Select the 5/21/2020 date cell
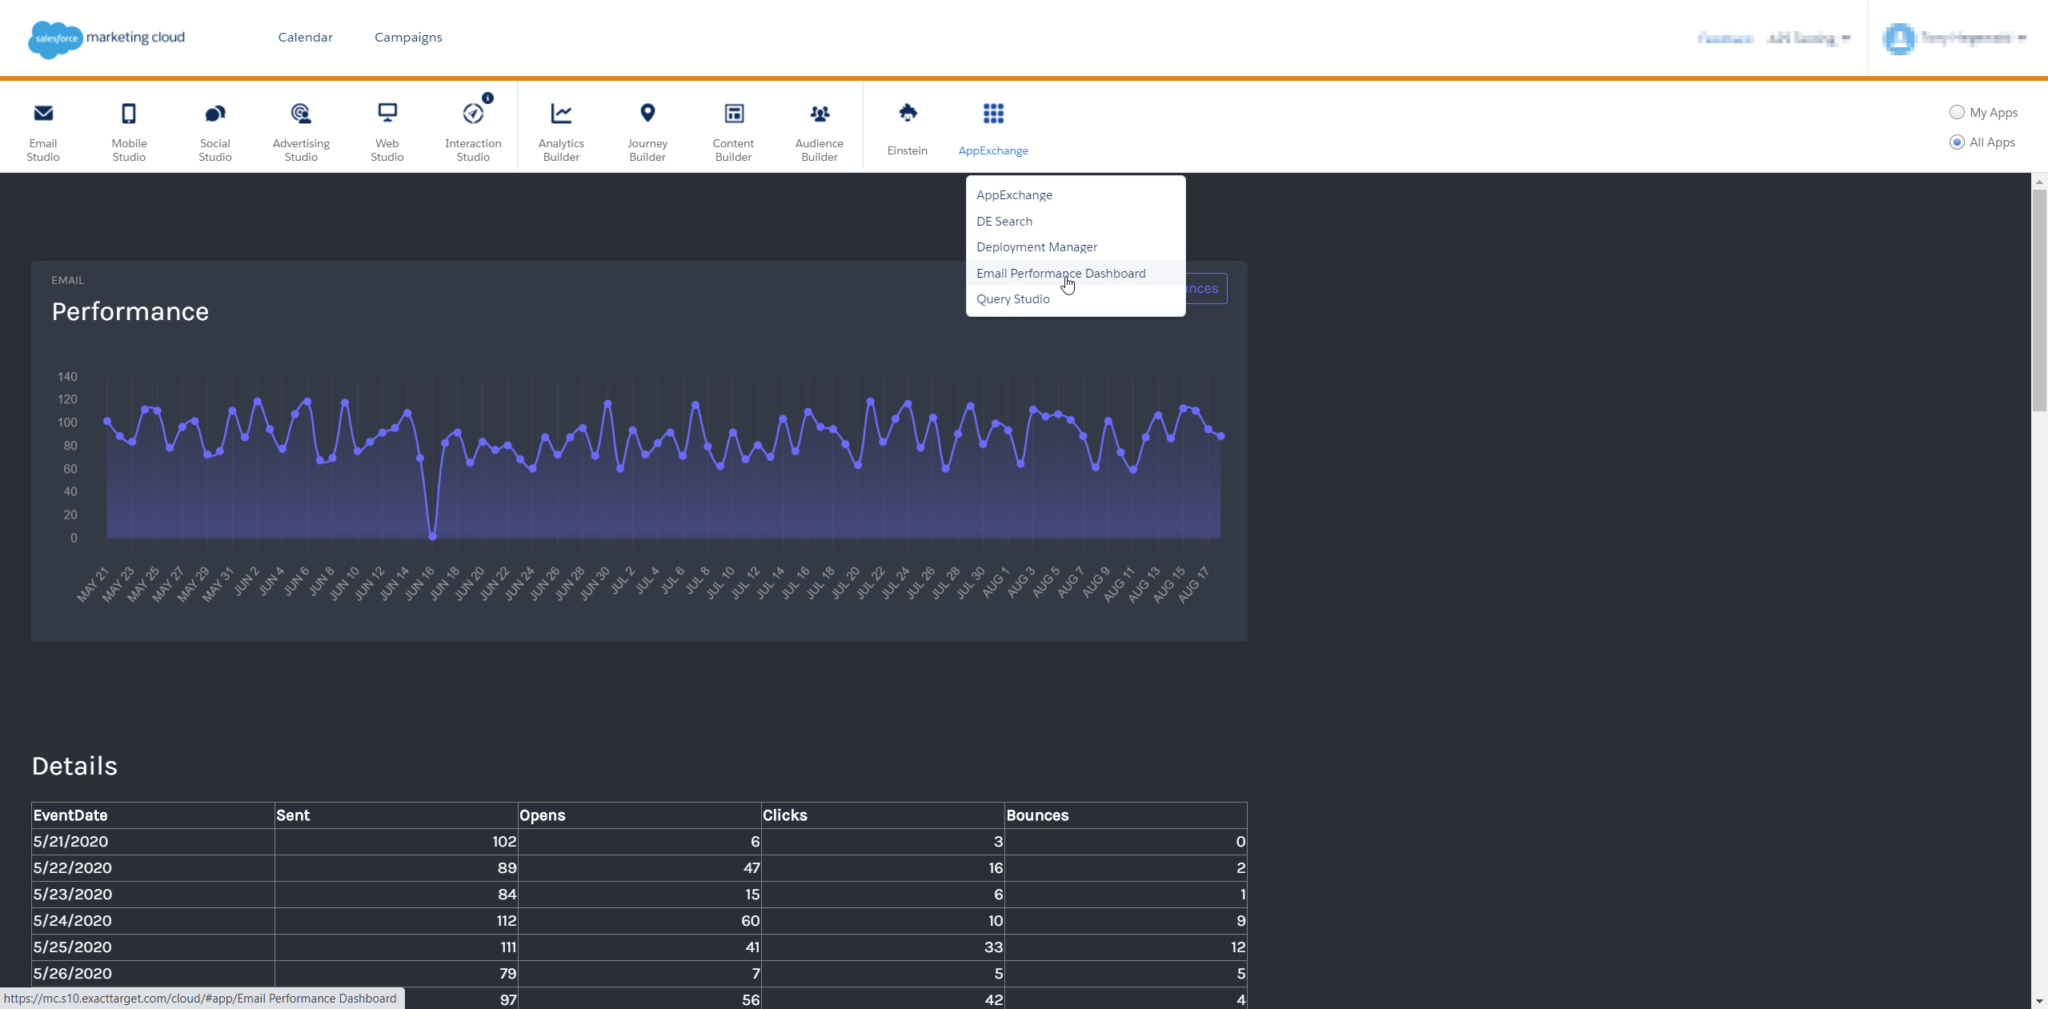The image size is (2048, 1009). point(153,842)
